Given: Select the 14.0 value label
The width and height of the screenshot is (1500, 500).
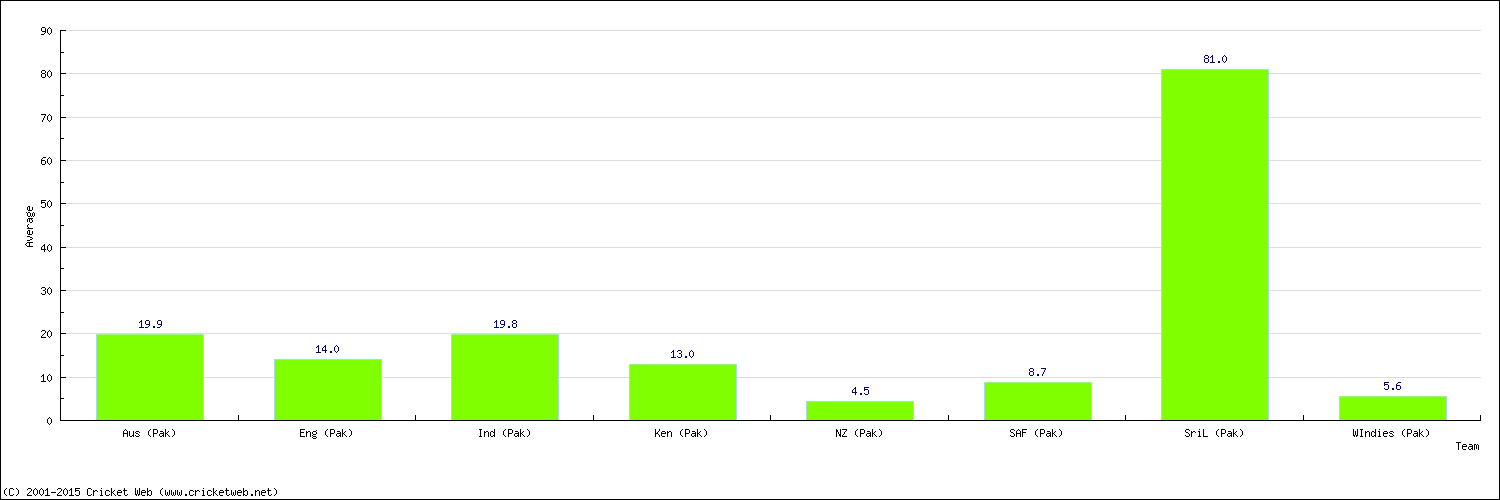Looking at the screenshot, I should click(328, 349).
